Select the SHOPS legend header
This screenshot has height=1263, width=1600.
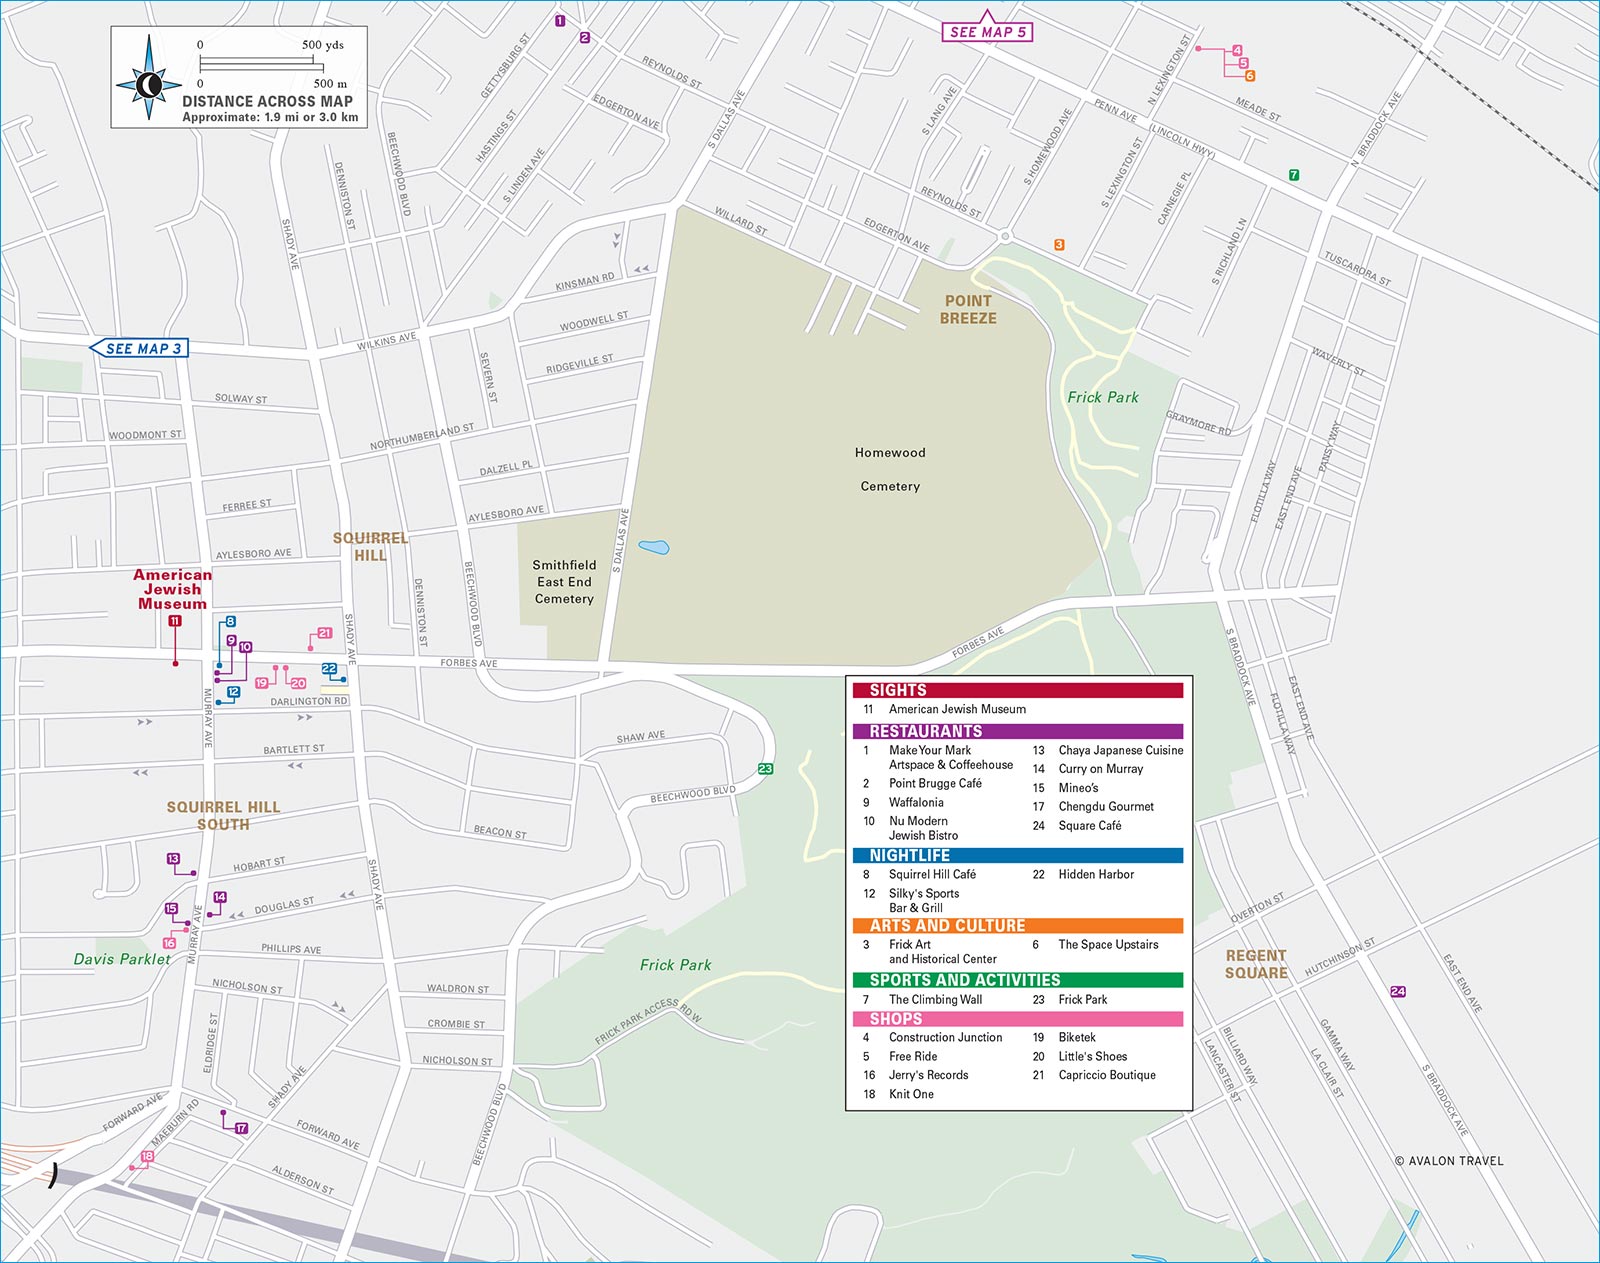tap(1018, 1019)
